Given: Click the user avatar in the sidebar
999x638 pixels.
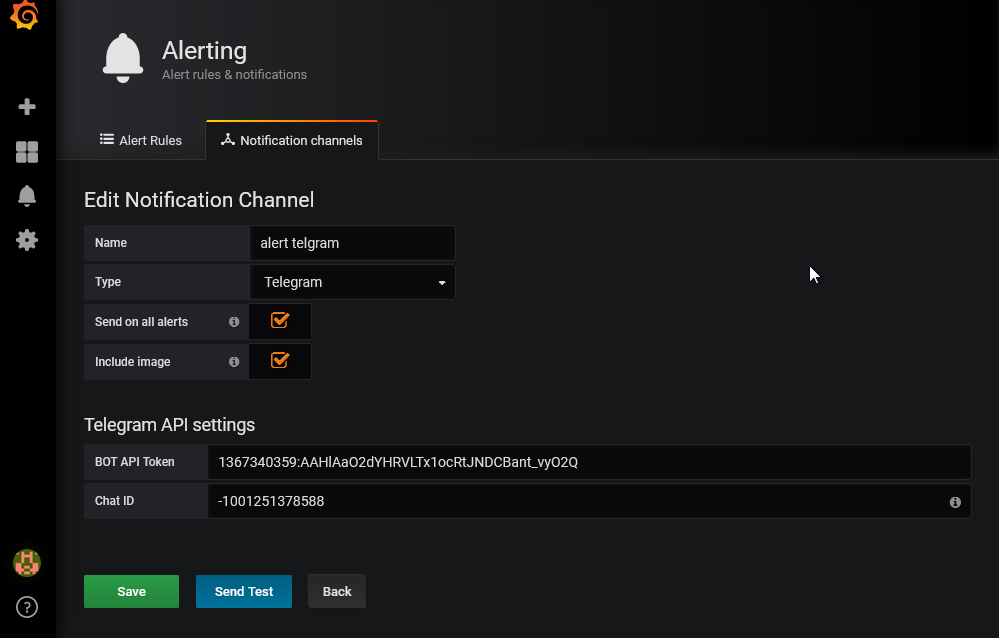Looking at the screenshot, I should pos(26,563).
